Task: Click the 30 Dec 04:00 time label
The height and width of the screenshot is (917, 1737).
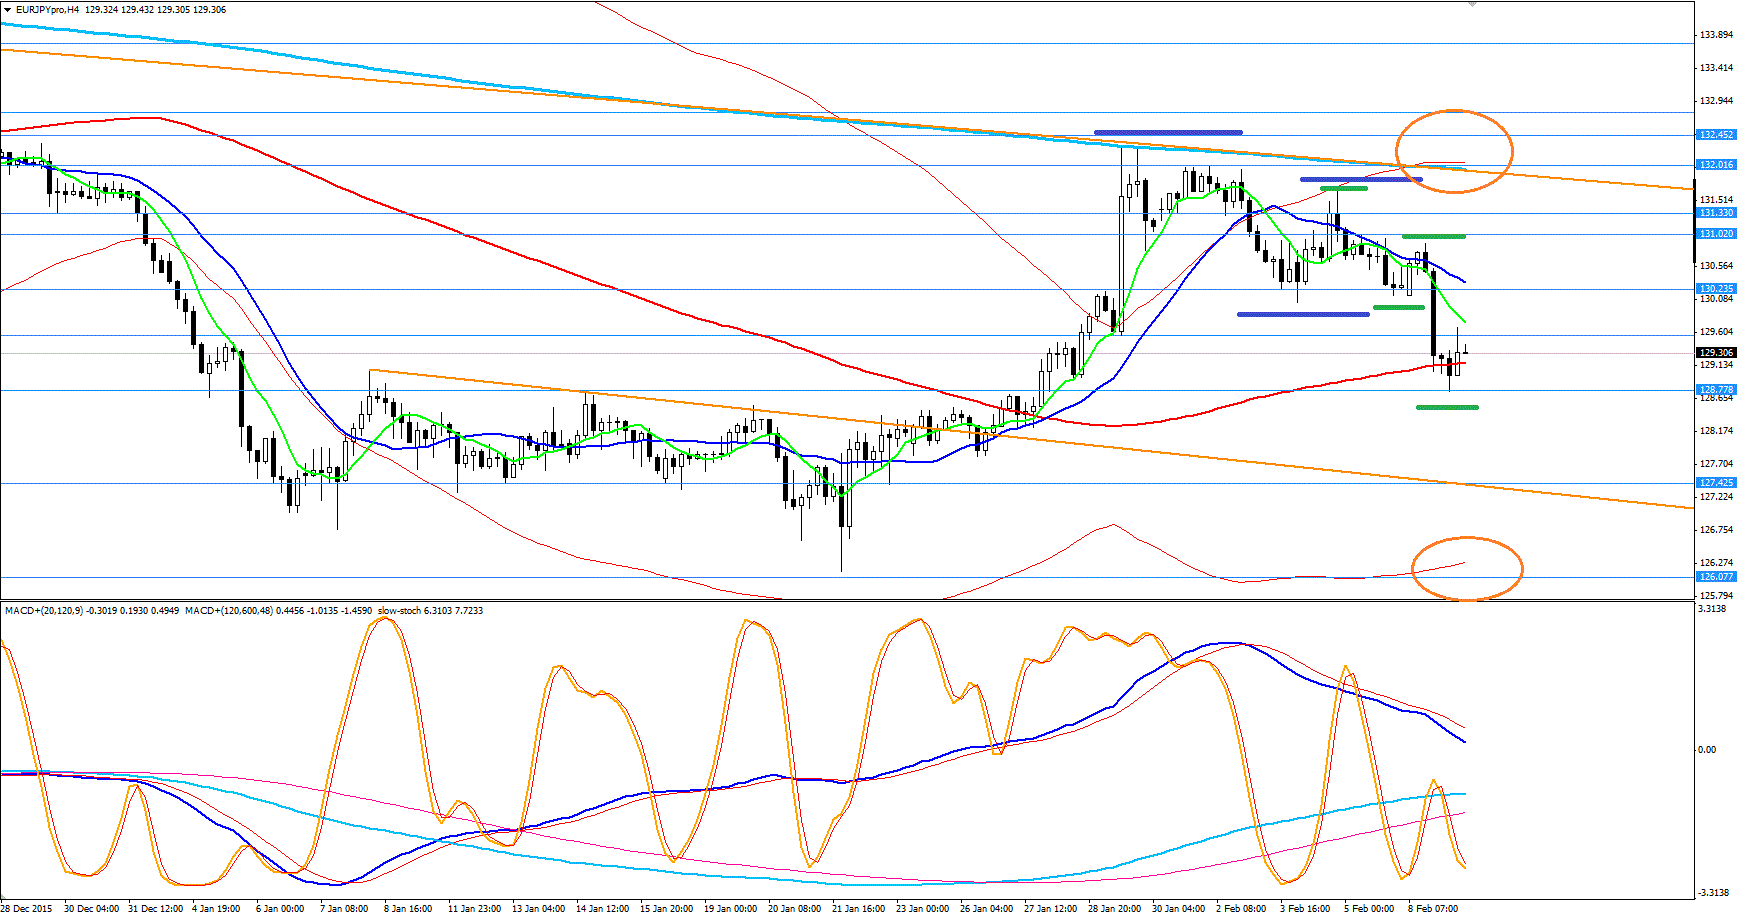Action: (x=91, y=909)
